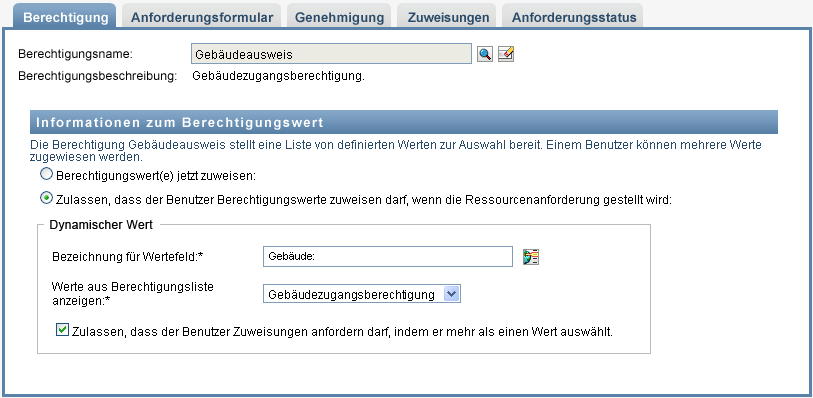Toggle the 'mehr als einen Wert auswählt' checkbox
This screenshot has width=813, height=398.
tap(62, 330)
